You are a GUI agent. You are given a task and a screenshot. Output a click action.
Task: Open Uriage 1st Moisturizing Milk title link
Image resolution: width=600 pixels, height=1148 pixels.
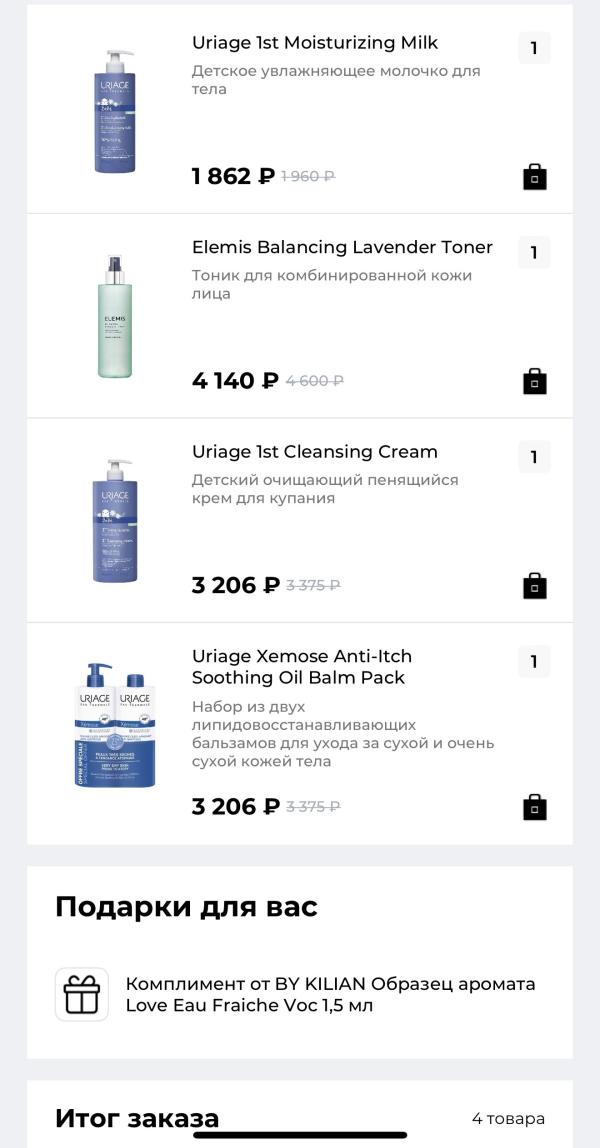(315, 43)
